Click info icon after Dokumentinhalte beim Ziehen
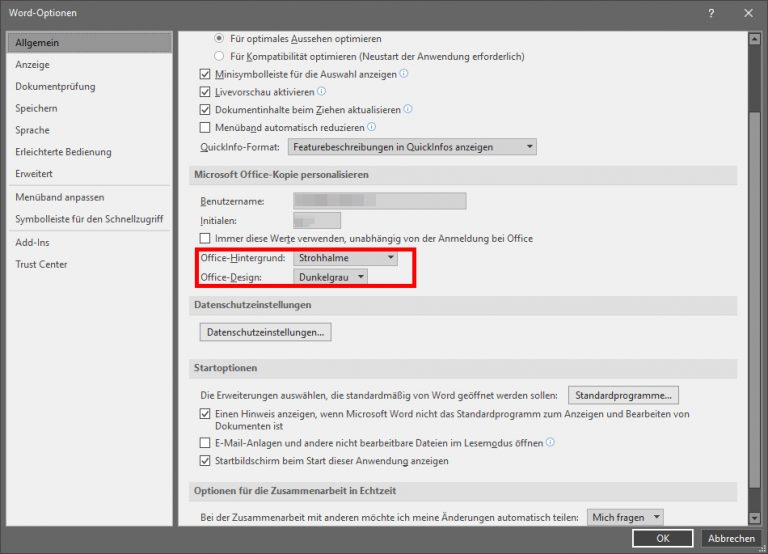Image resolution: width=768 pixels, height=554 pixels. pos(408,110)
